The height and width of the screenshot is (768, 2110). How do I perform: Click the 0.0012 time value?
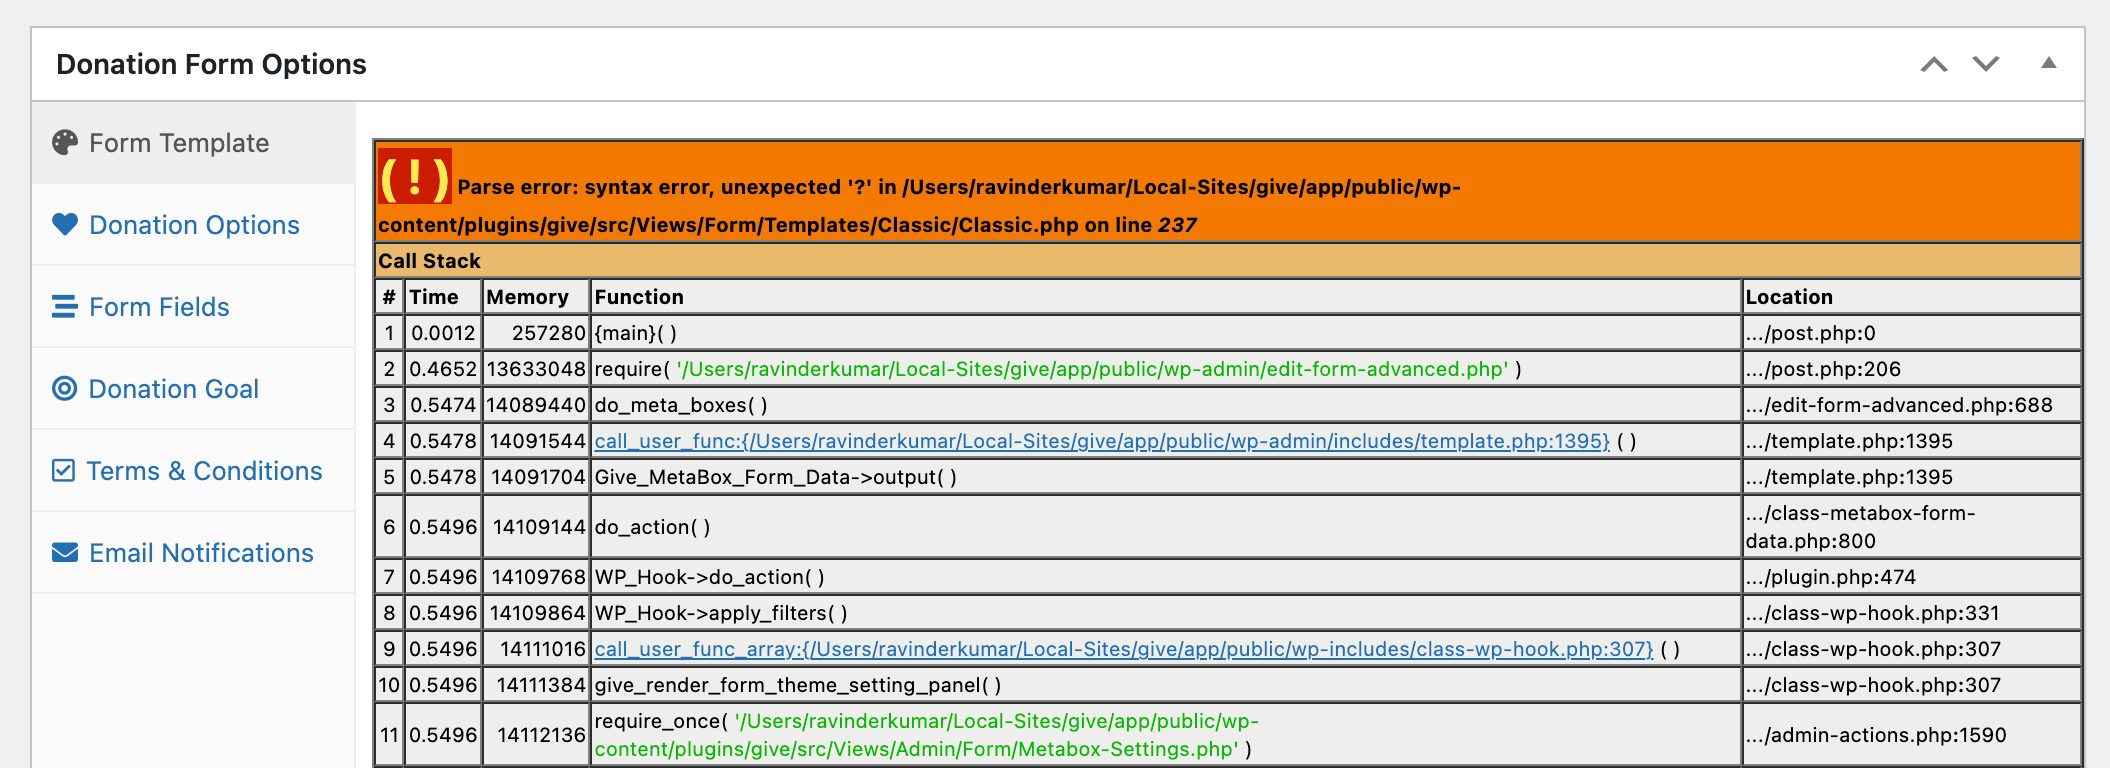(x=443, y=333)
